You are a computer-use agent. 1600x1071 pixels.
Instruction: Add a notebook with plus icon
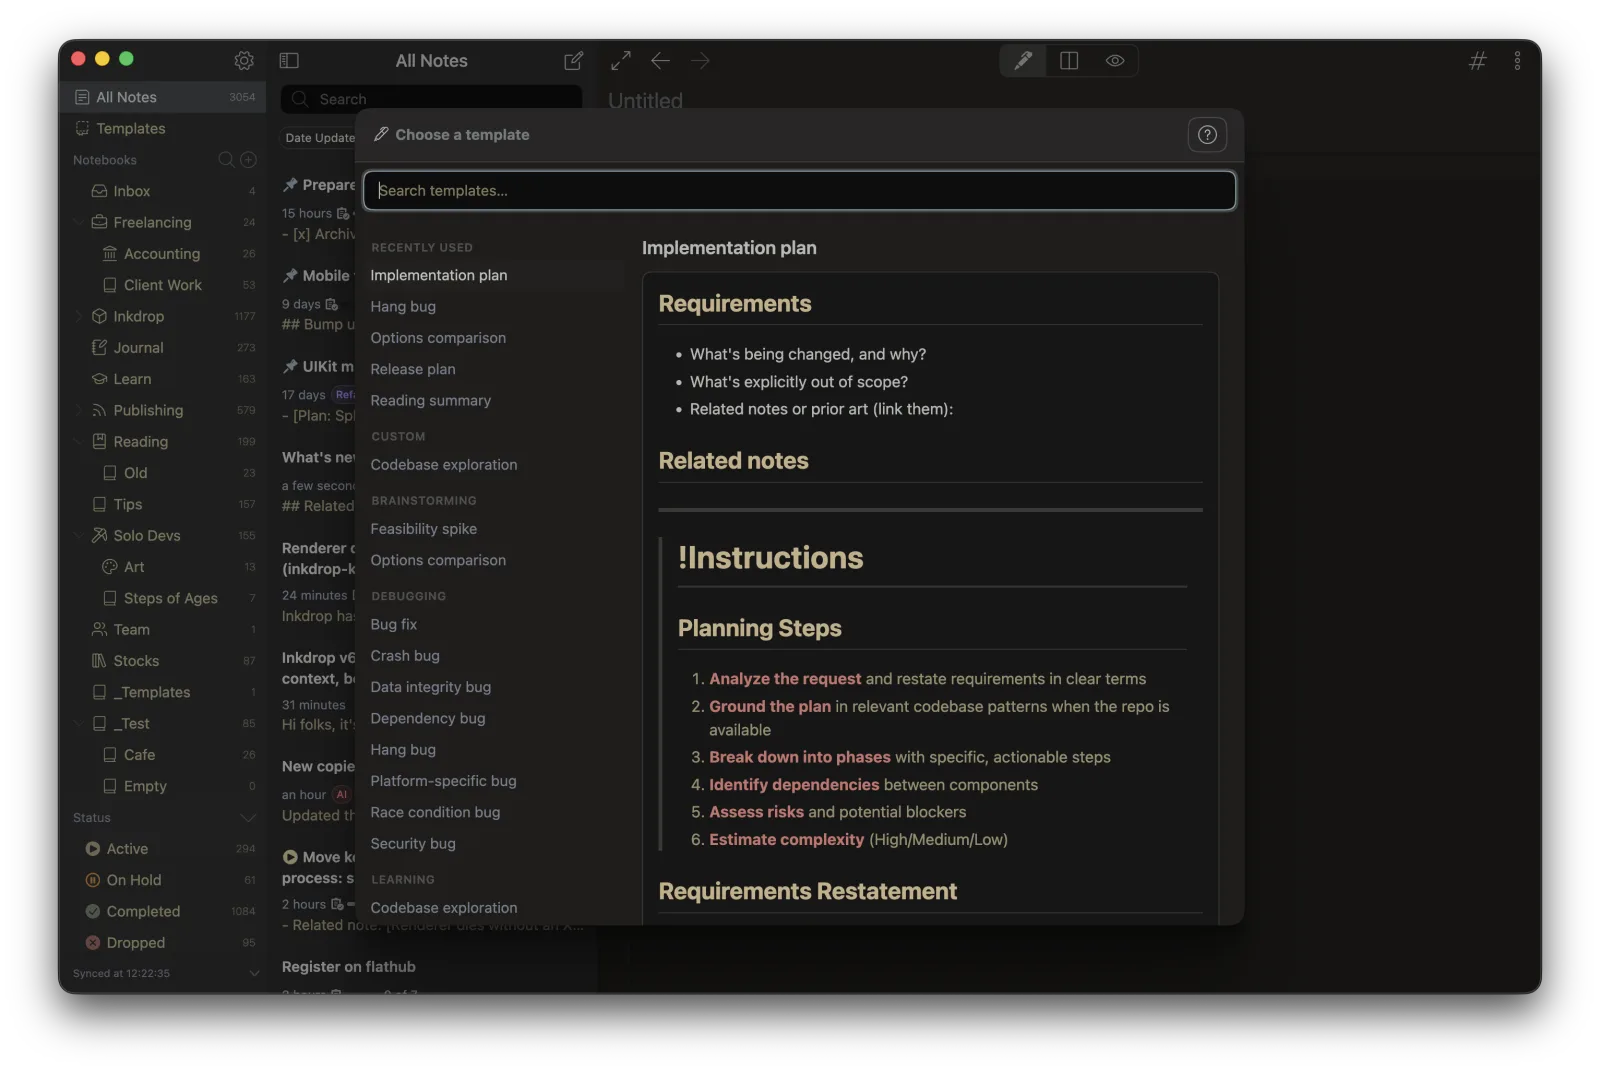point(249,160)
